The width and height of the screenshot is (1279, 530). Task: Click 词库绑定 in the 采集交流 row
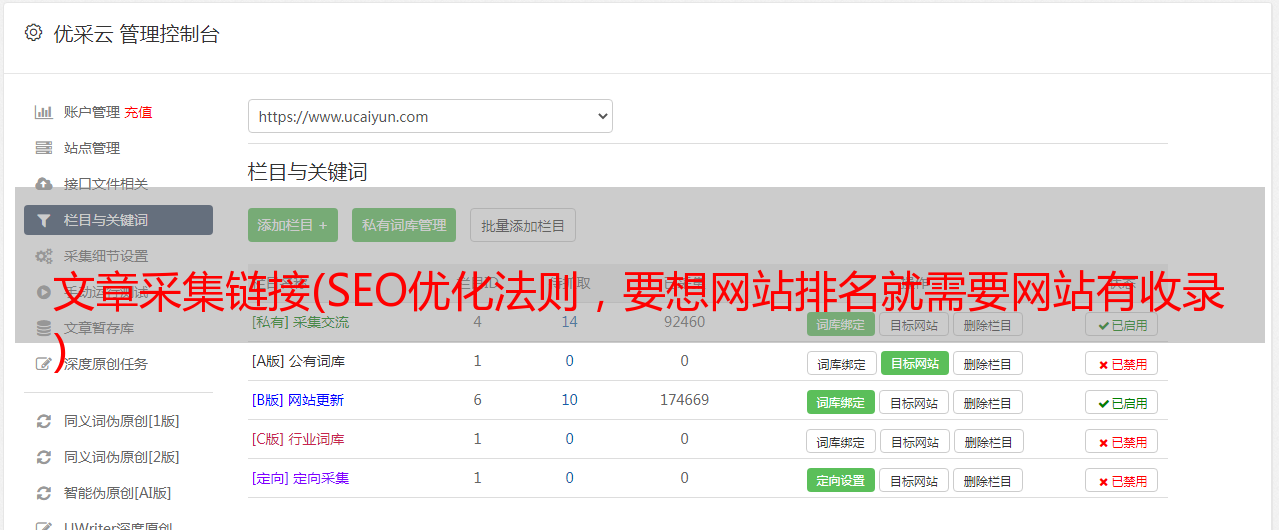click(x=841, y=325)
